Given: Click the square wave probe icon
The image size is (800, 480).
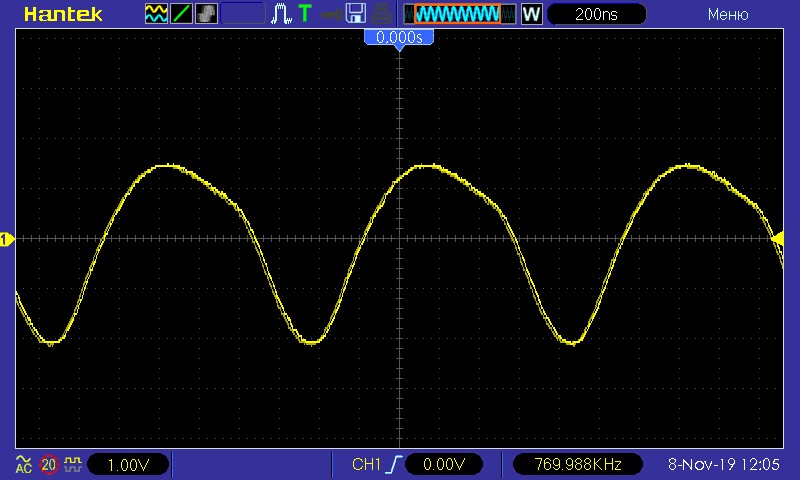Looking at the screenshot, I should point(73,464).
